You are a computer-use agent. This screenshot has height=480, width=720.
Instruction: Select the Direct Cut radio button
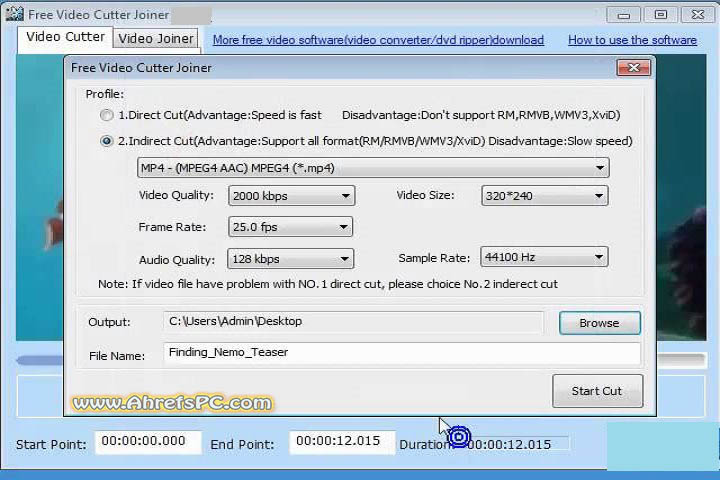click(107, 115)
